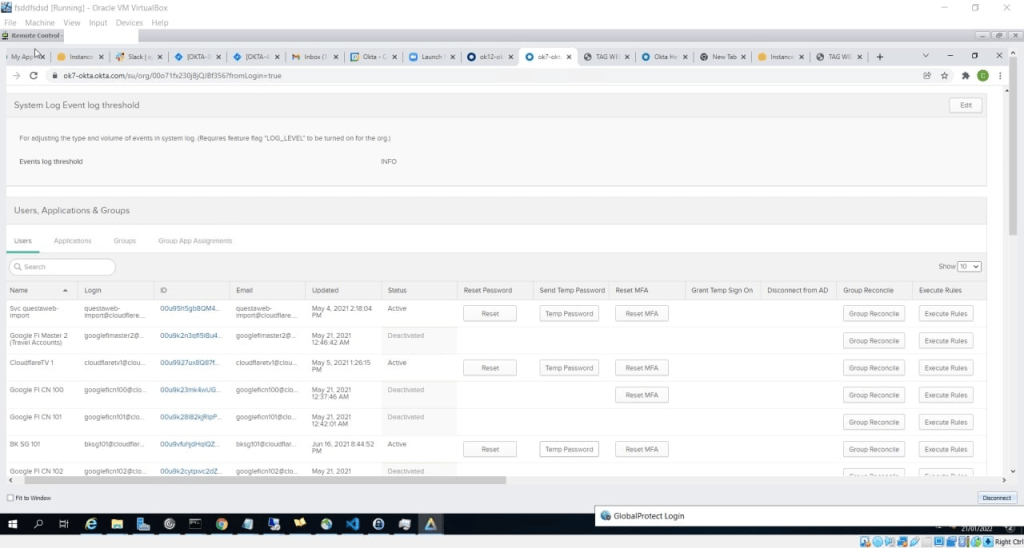Open the Chrome three-dot menu
1024x548 pixels.
[x=1000, y=75]
